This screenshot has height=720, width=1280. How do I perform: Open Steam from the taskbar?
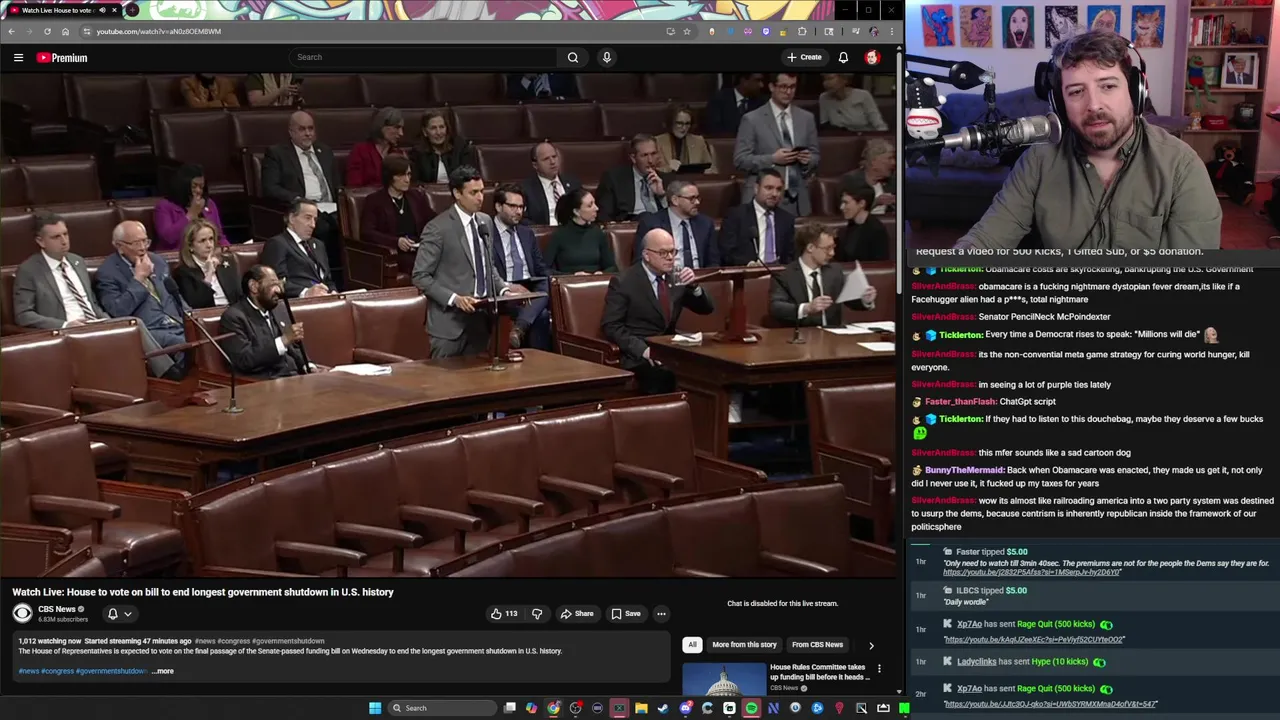(x=663, y=708)
